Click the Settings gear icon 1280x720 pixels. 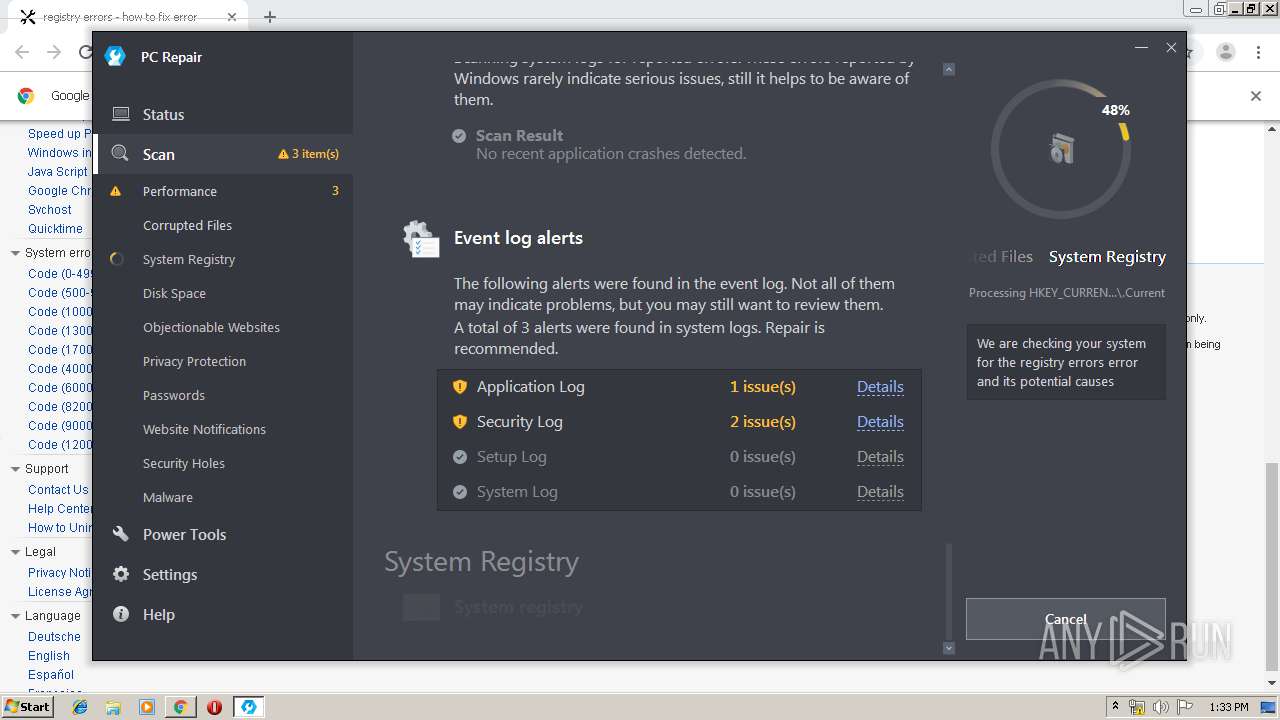coord(121,574)
